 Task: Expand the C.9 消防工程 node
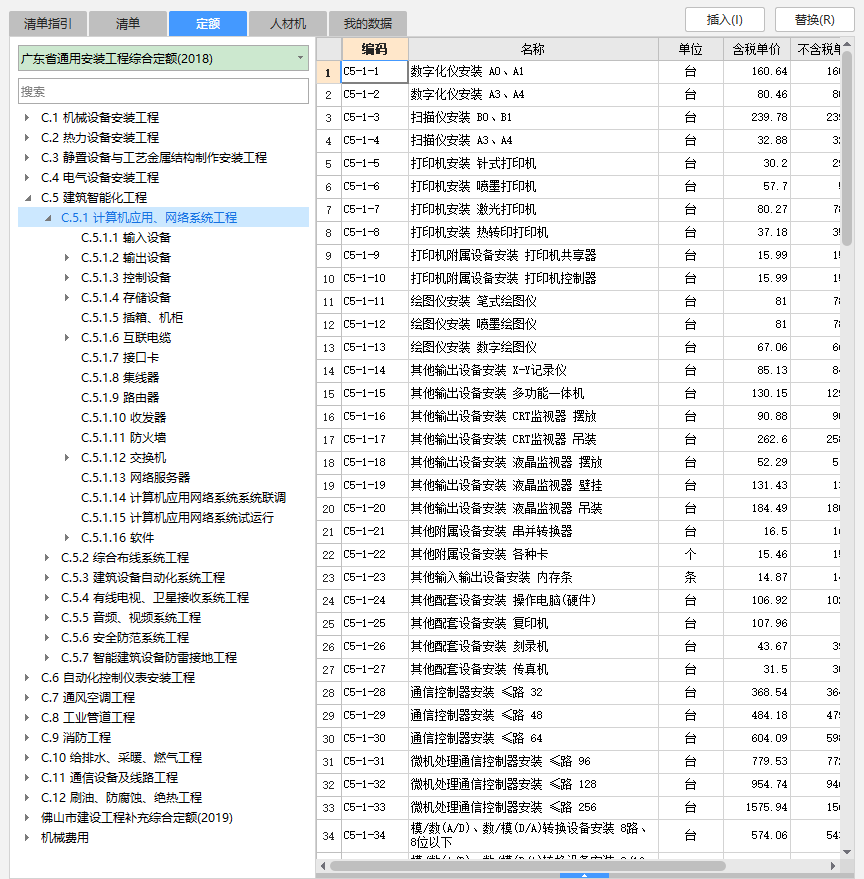pos(27,737)
